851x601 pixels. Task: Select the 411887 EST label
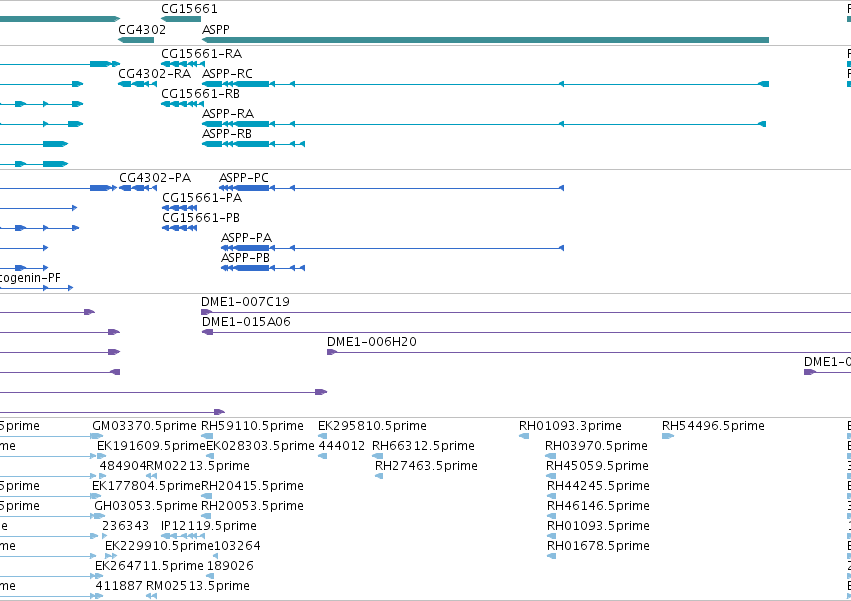click(x=119, y=586)
